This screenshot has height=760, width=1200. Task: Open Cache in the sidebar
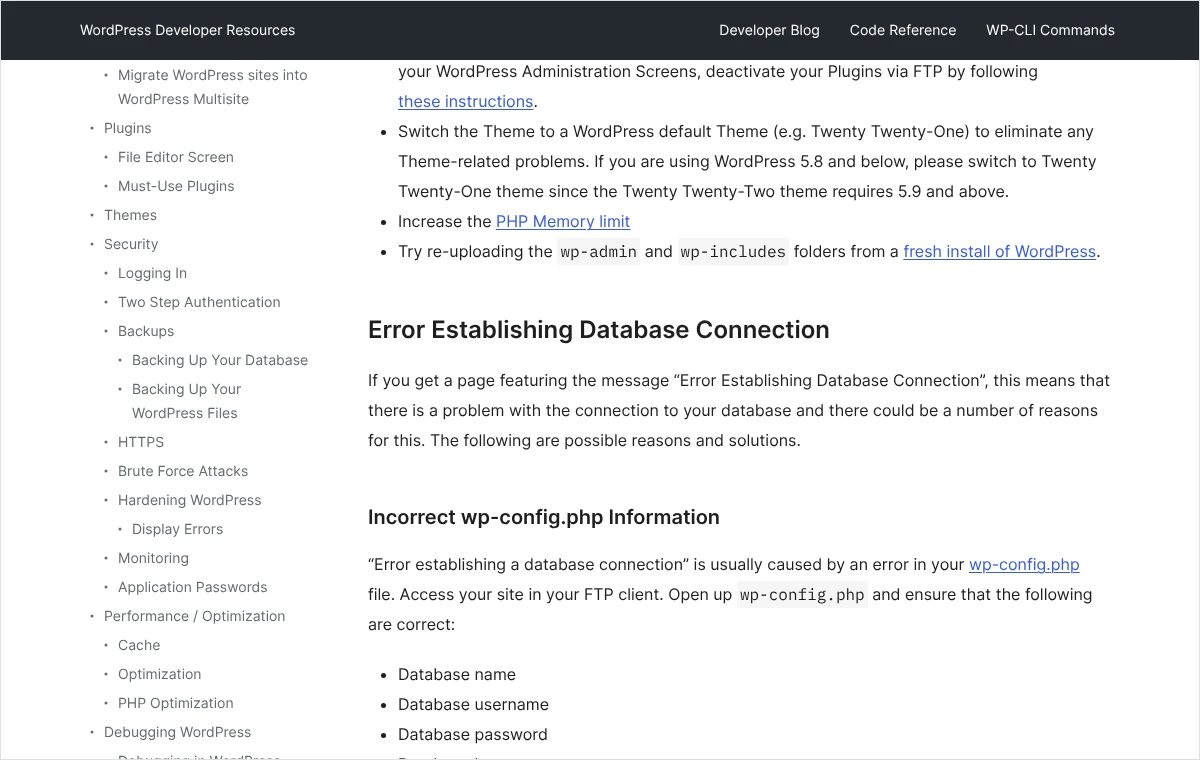click(x=139, y=645)
